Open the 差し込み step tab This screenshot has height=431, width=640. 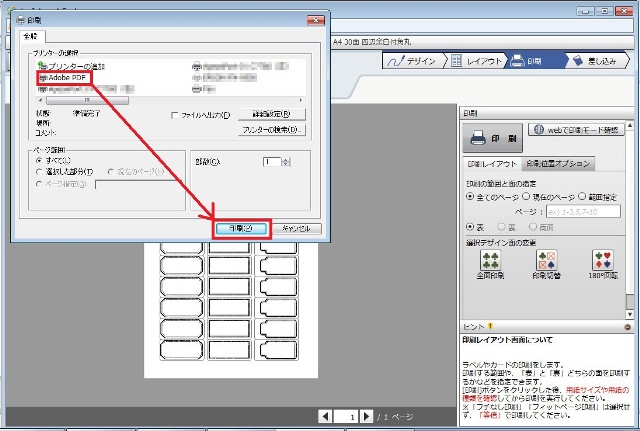[x=596, y=61]
